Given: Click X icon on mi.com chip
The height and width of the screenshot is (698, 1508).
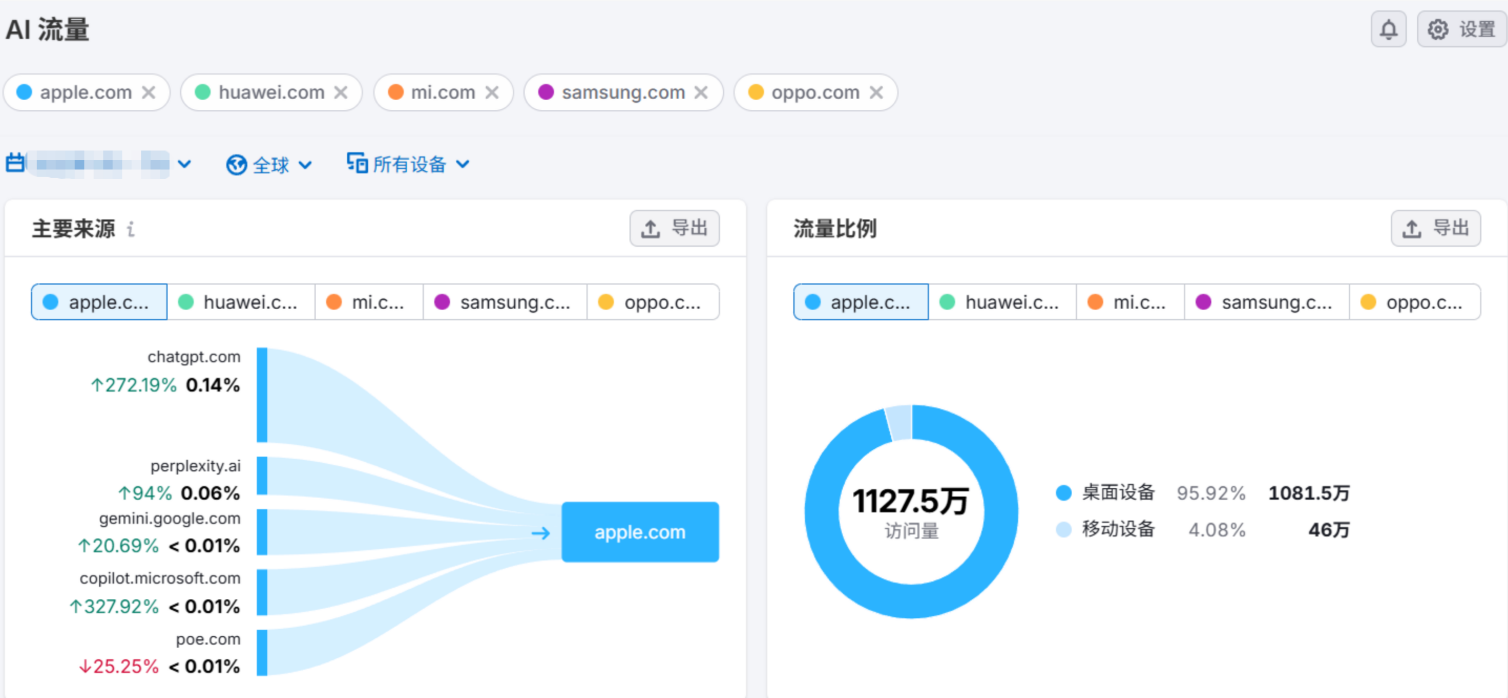Looking at the screenshot, I should tap(492, 92).
